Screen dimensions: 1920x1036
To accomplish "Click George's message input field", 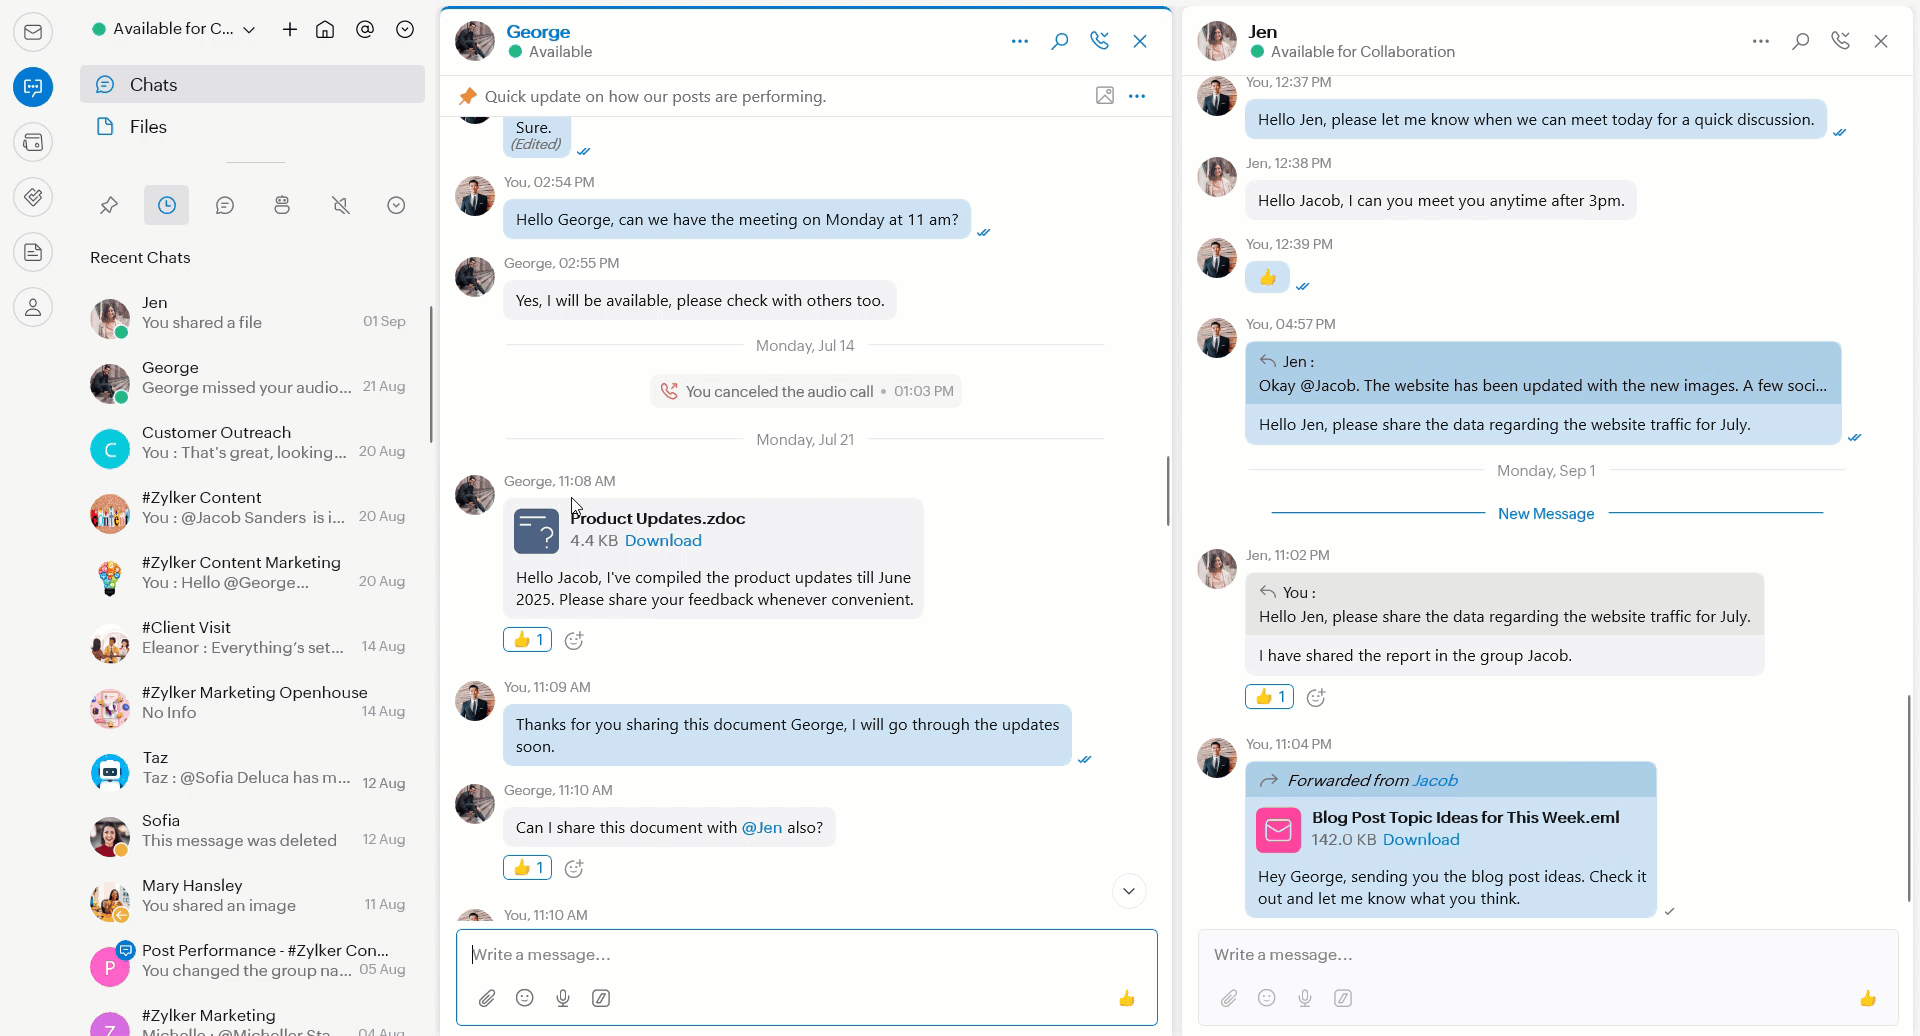I will (806, 955).
